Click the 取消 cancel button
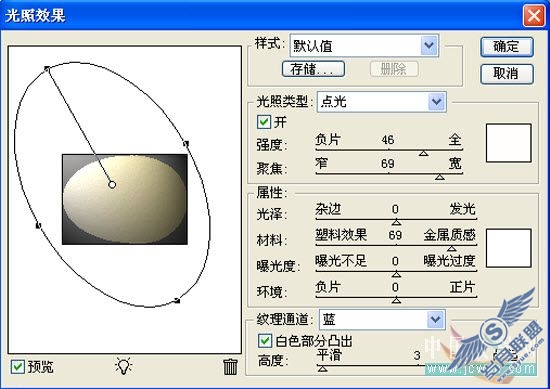The width and height of the screenshot is (550, 389). (507, 74)
